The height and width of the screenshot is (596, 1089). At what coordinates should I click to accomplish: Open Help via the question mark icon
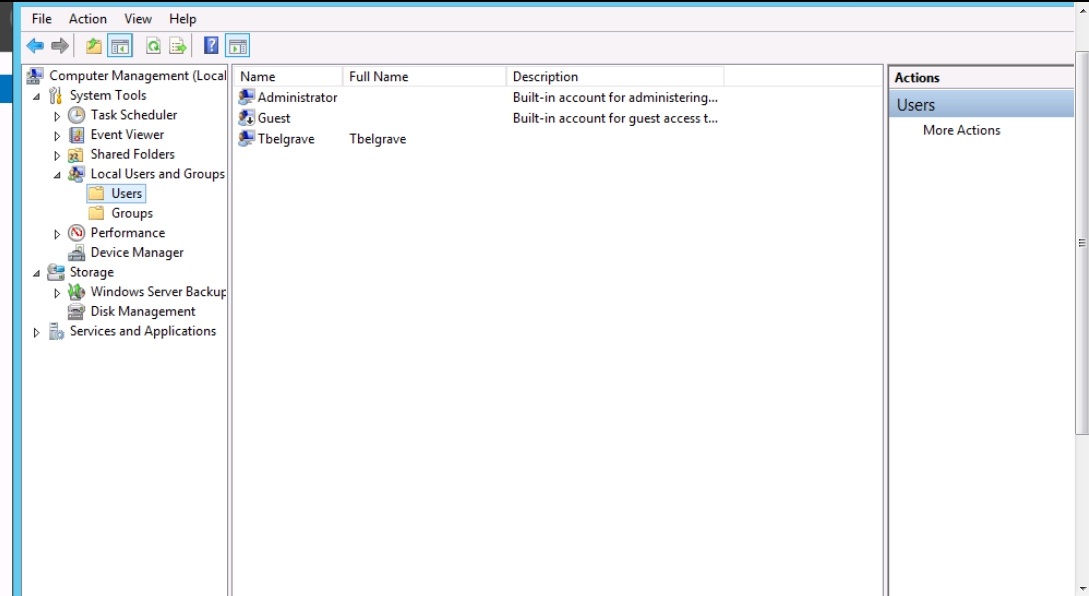pyautogui.click(x=211, y=46)
